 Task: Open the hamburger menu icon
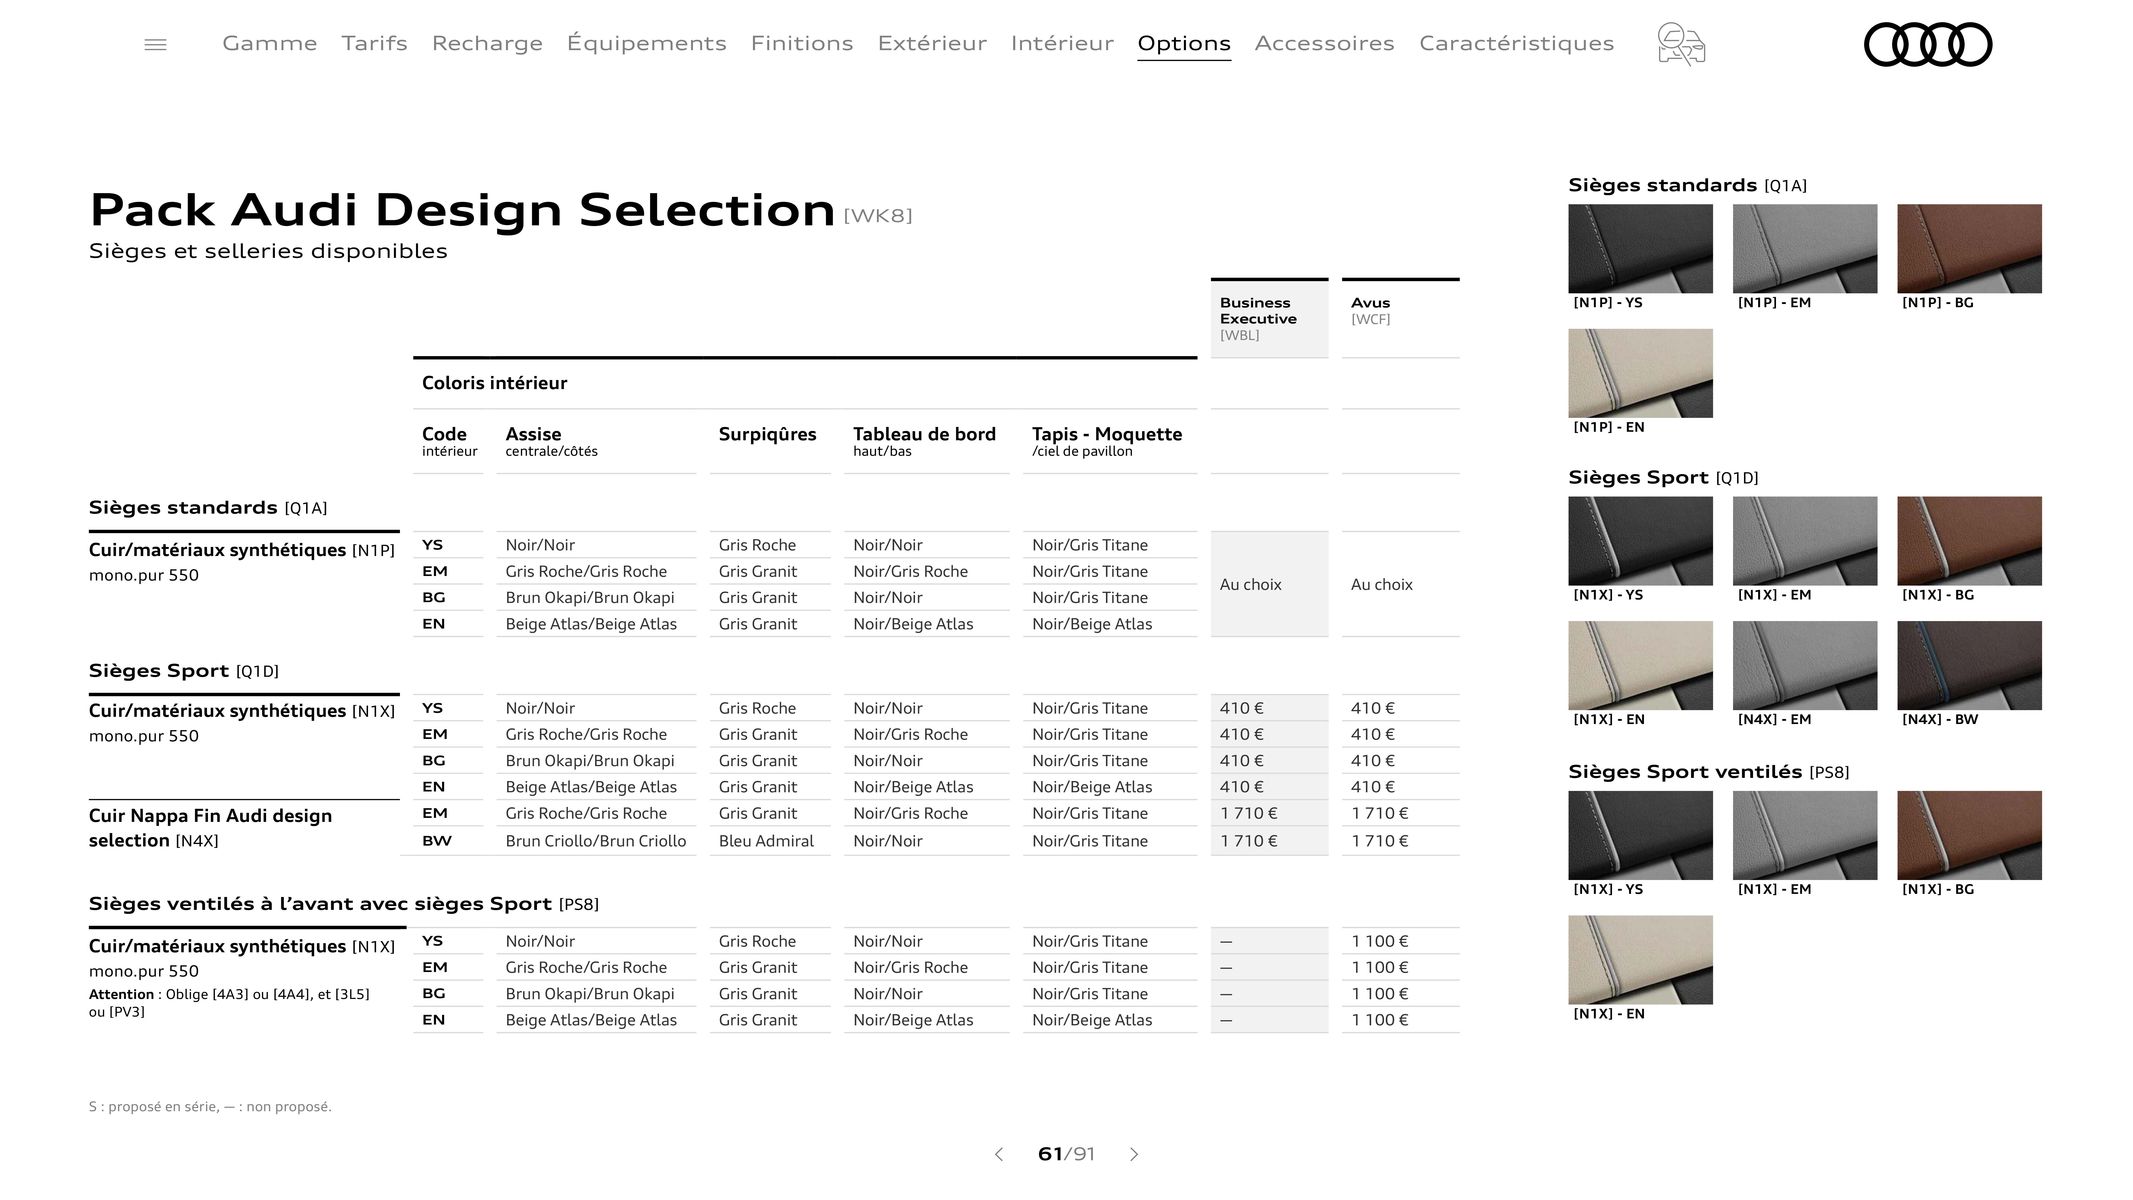click(x=155, y=44)
